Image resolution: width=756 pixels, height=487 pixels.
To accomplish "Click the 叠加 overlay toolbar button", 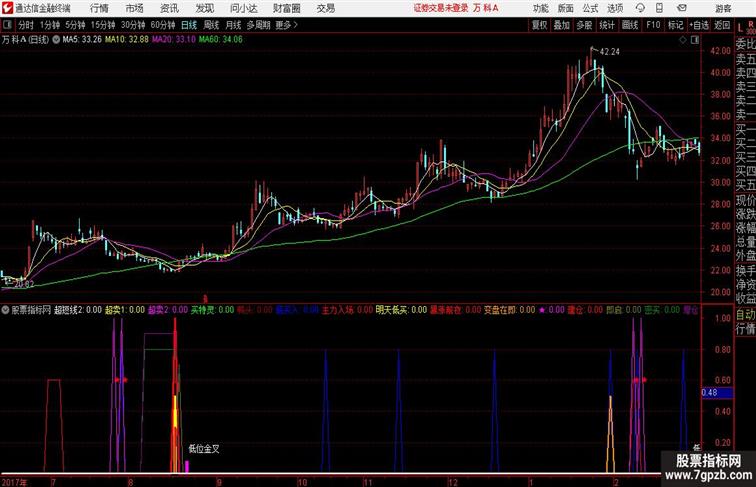I will 562,25.
